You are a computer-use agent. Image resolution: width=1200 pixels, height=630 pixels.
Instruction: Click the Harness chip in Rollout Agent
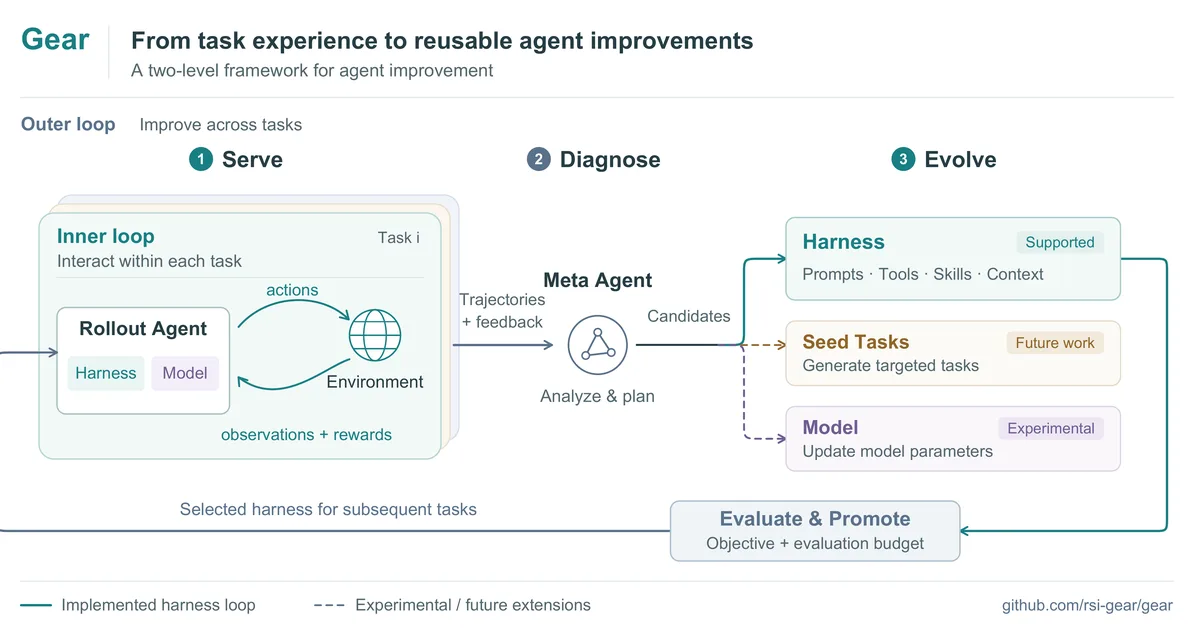pos(106,373)
